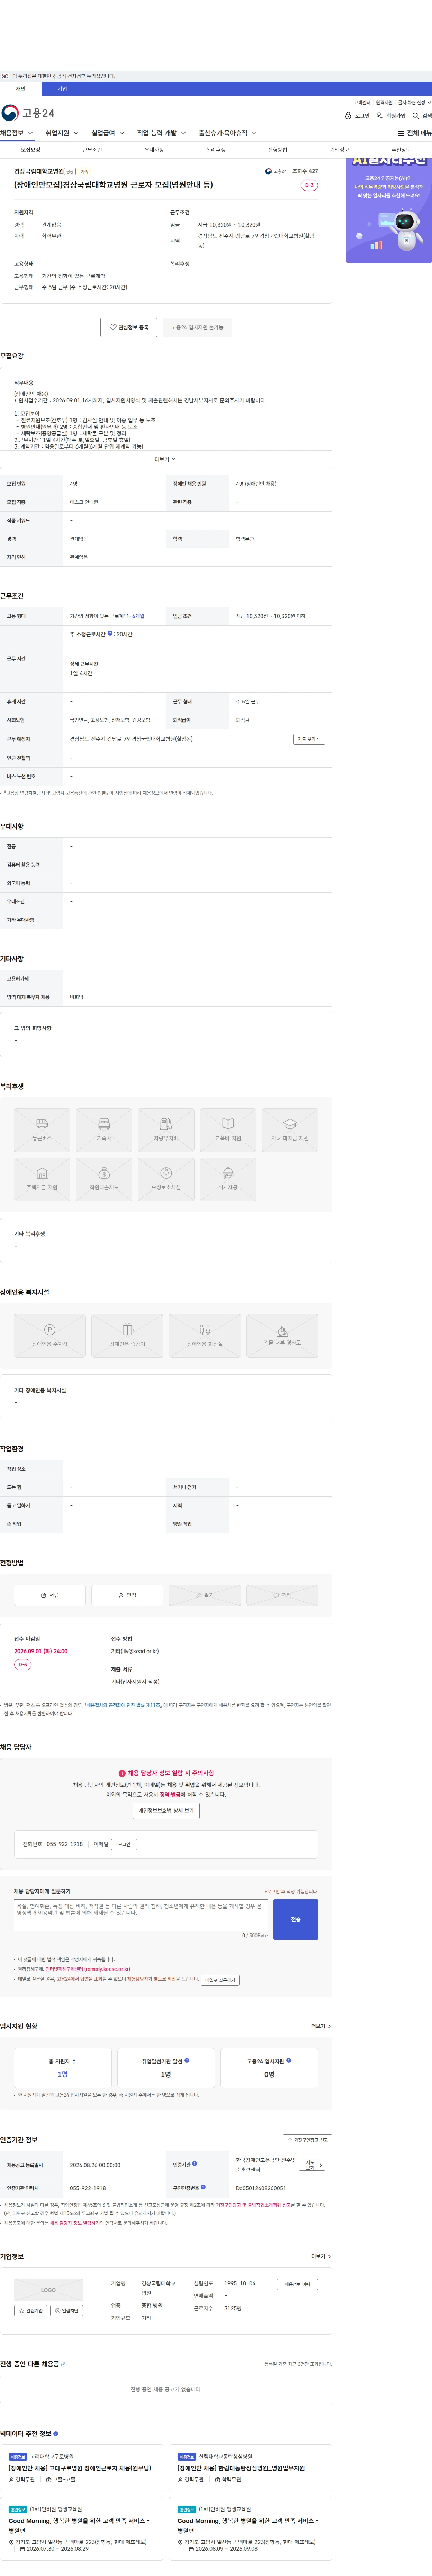The image size is (432, 2576).
Task: Report via 거짓구인광고 신고 button
Action: point(307,2140)
